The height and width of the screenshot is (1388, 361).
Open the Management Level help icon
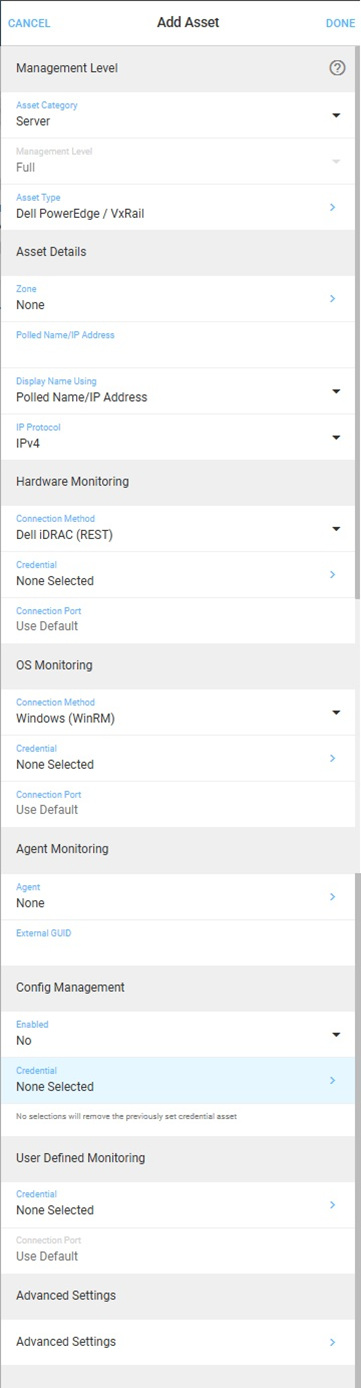pyautogui.click(x=337, y=68)
